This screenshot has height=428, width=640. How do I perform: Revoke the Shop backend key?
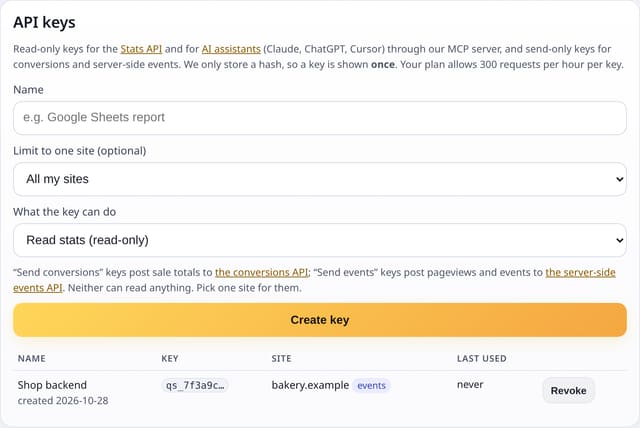[568, 390]
